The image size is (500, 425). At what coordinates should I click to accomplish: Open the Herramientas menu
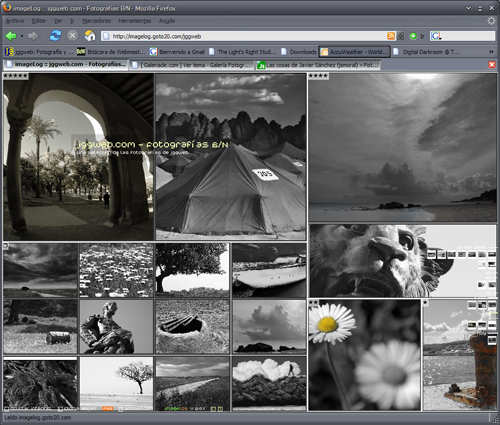click(x=135, y=21)
